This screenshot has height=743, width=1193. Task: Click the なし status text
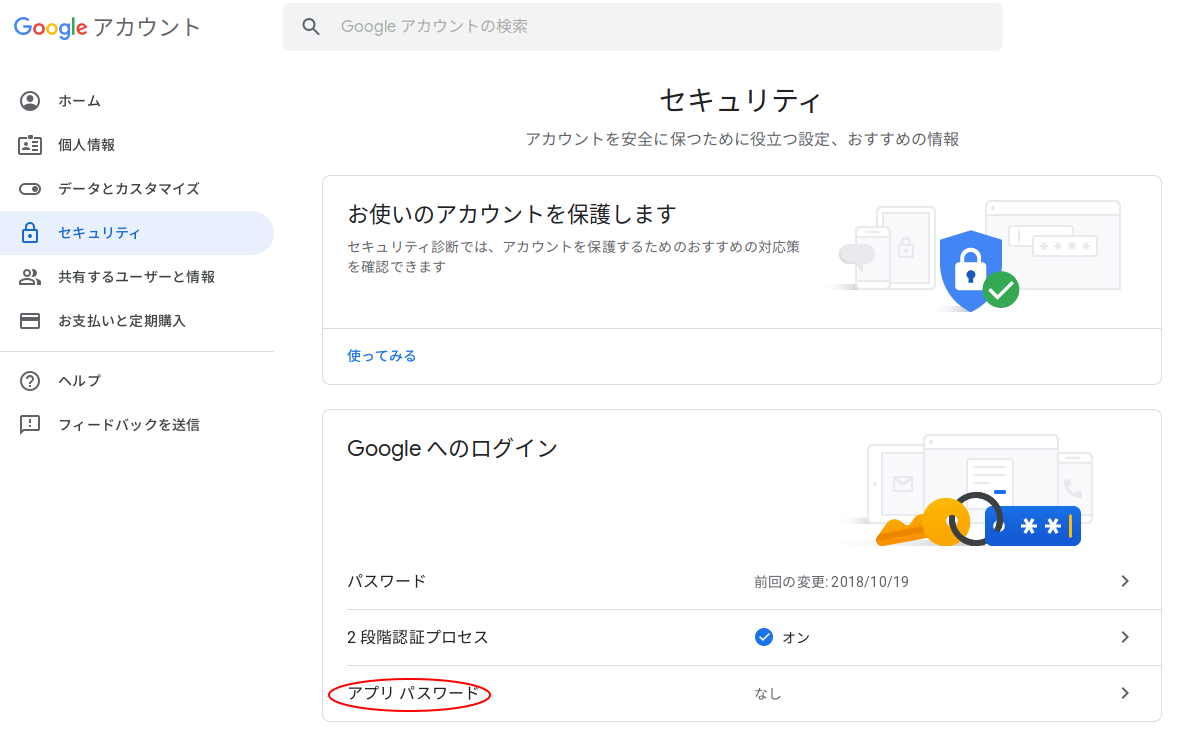pyautogui.click(x=768, y=694)
